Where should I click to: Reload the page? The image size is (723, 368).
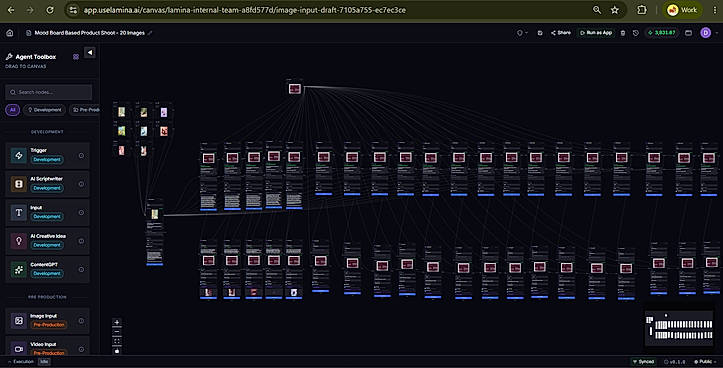click(x=50, y=10)
